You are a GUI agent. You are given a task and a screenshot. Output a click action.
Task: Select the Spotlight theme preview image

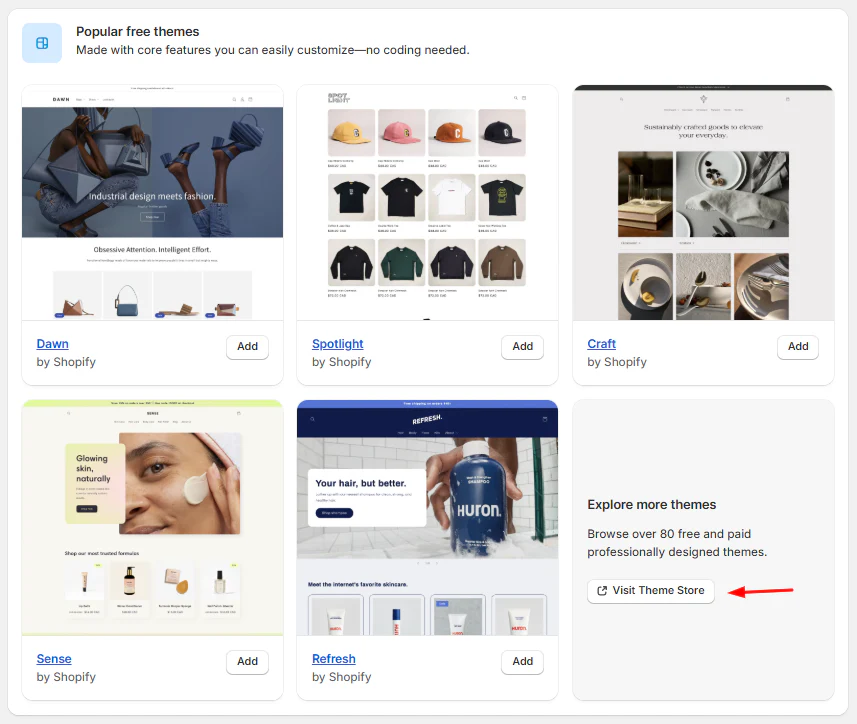(427, 203)
